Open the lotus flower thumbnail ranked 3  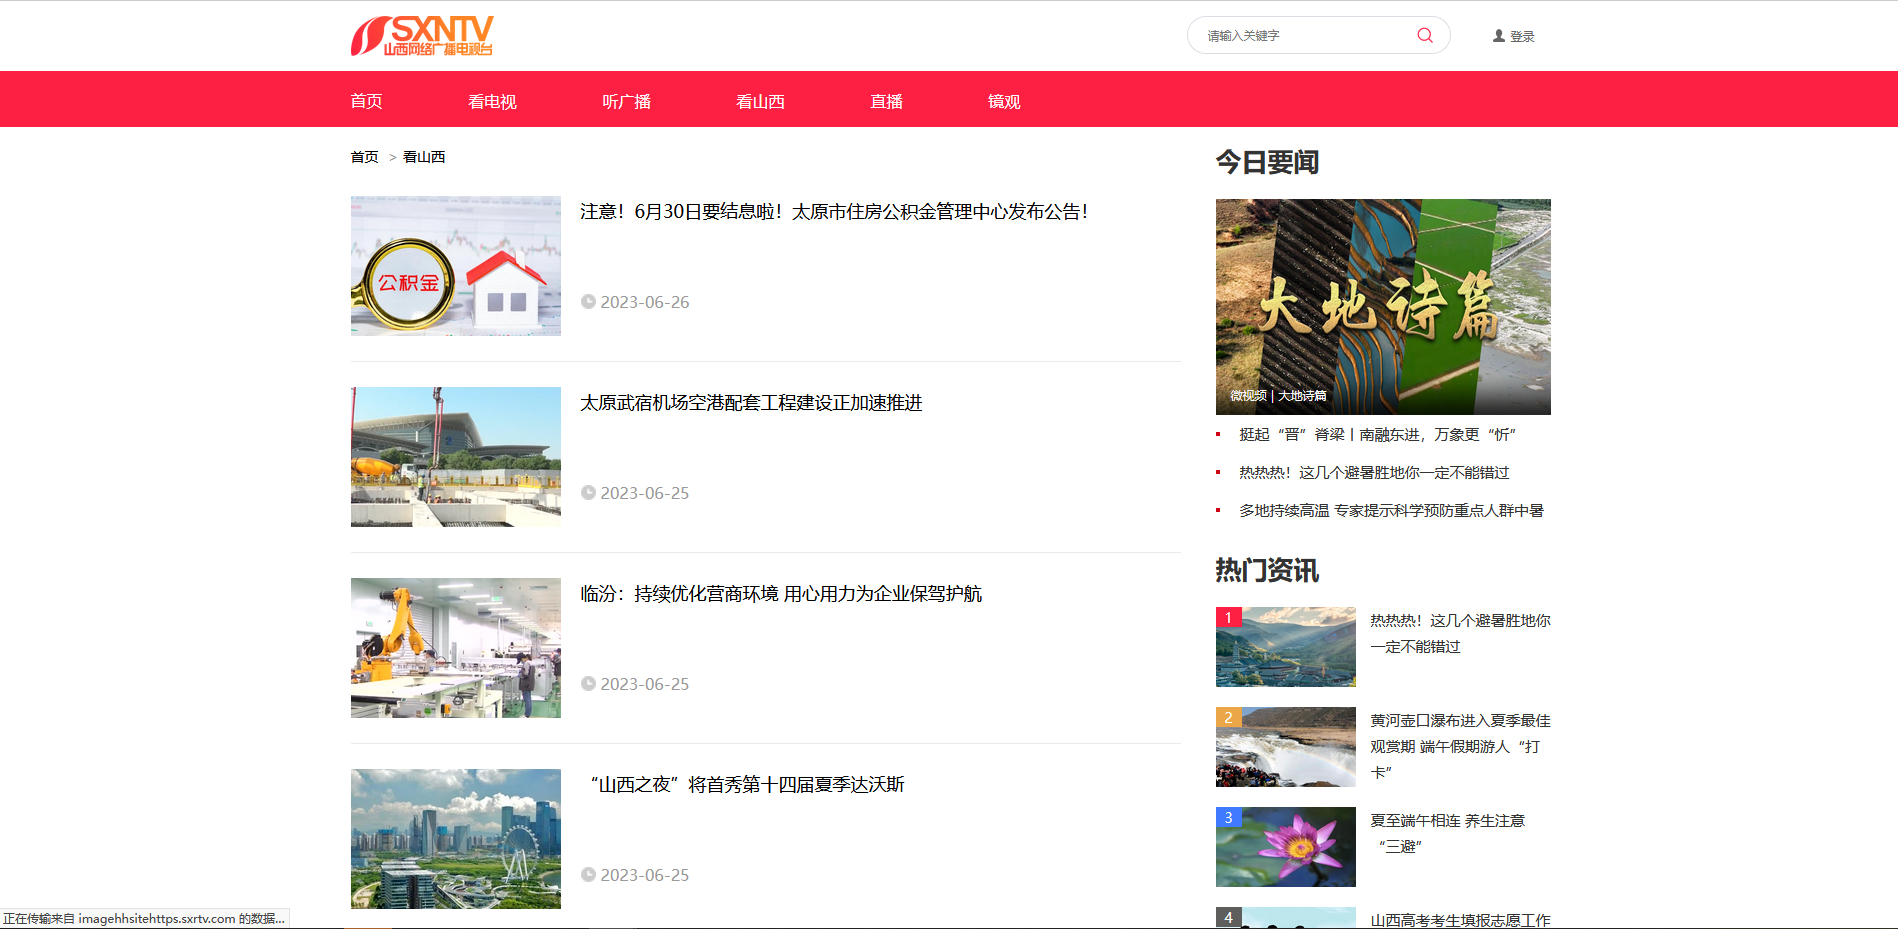point(1286,847)
